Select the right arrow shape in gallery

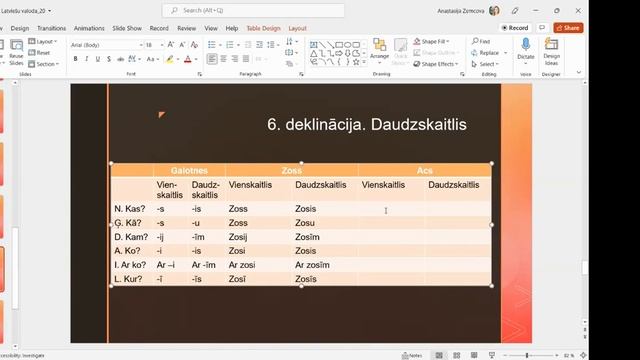point(339,53)
